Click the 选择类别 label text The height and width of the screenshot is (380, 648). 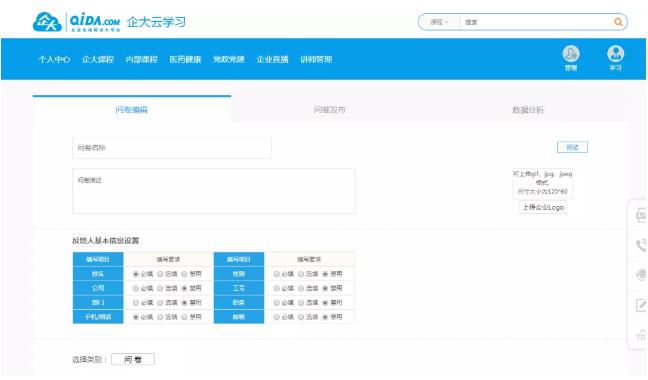90,359
